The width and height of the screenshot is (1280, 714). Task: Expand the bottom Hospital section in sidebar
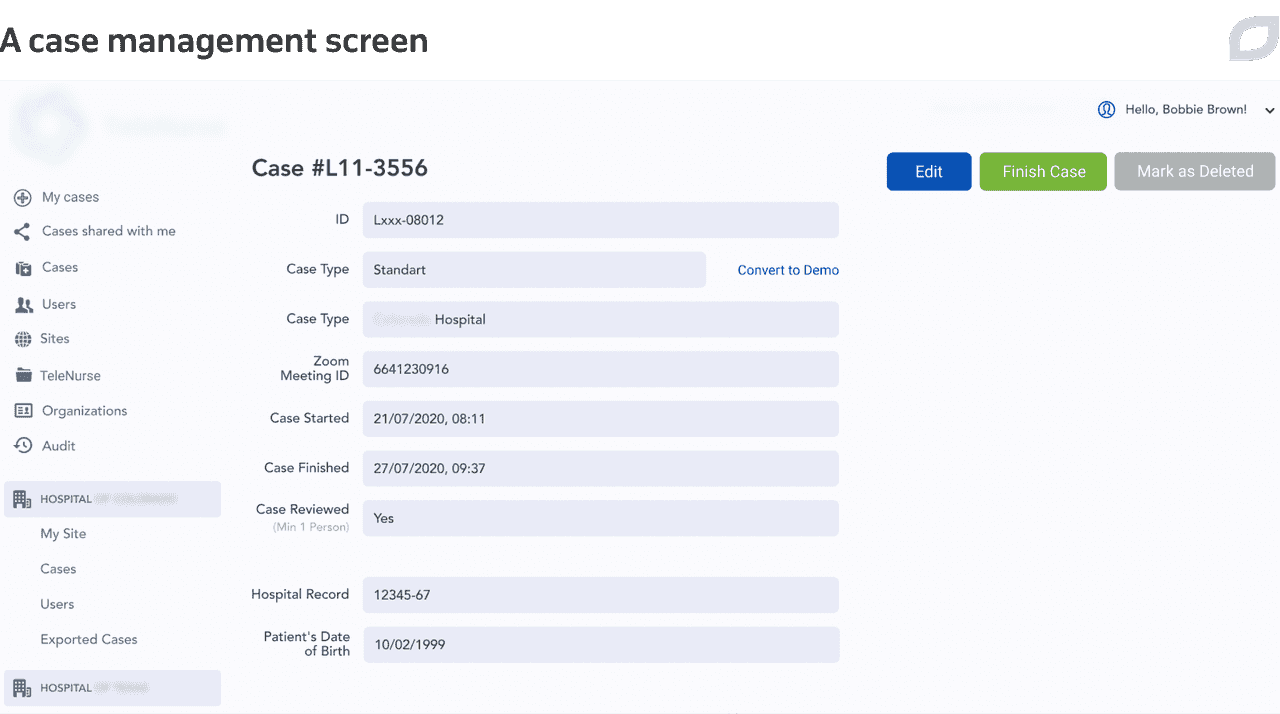112,688
